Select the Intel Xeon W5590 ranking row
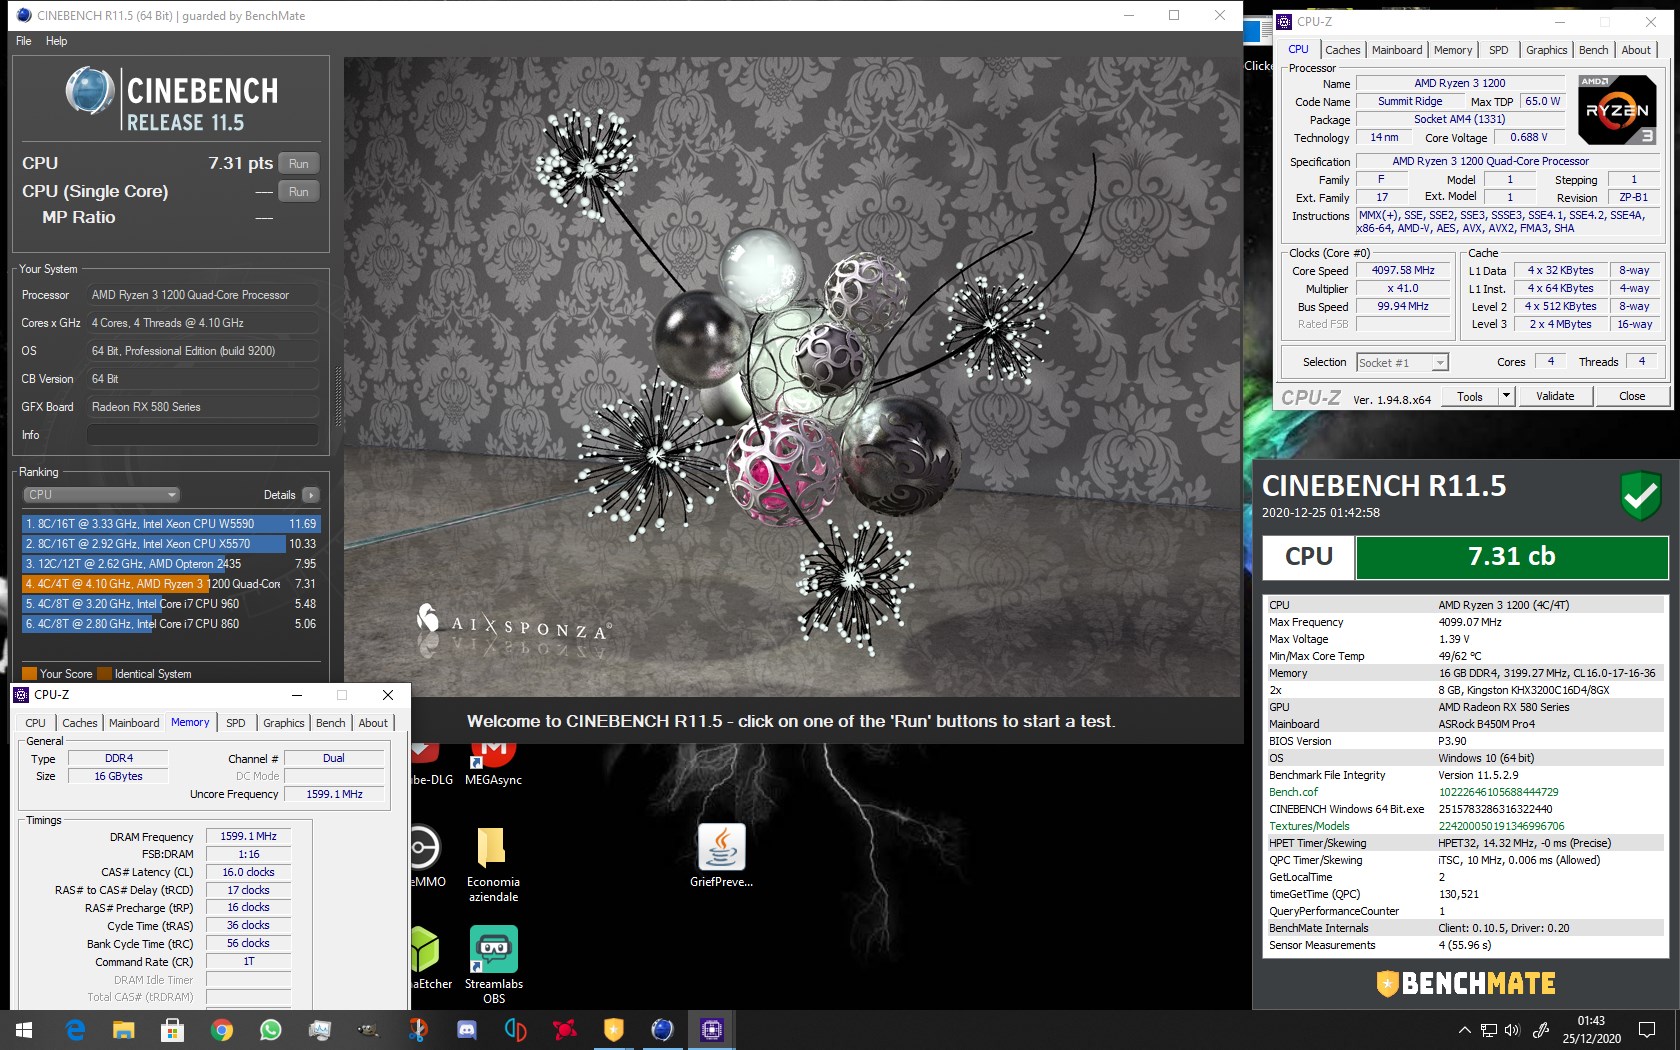 [171, 524]
